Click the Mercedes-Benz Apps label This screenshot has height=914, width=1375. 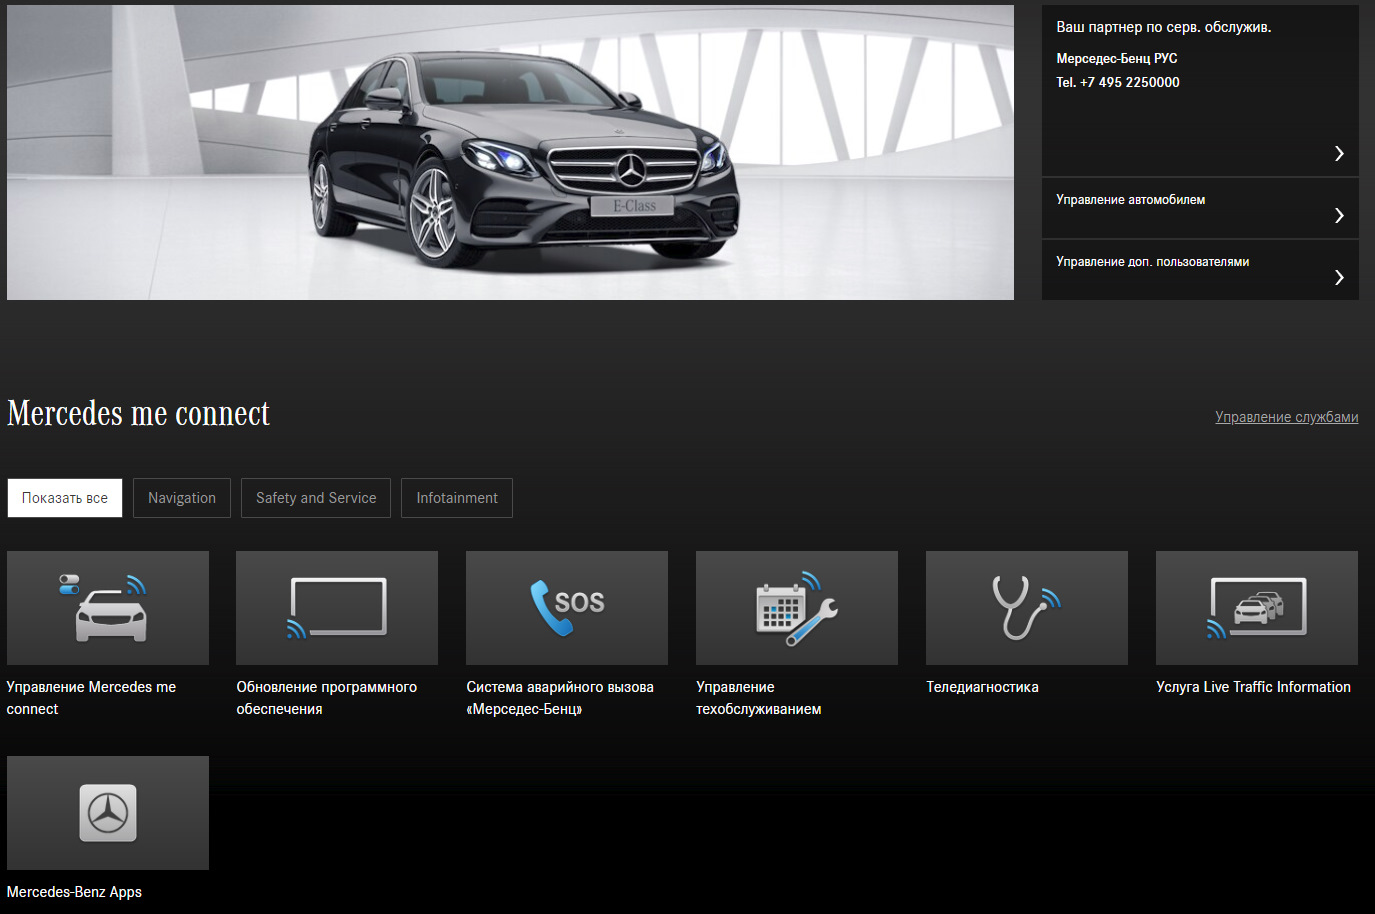74,892
